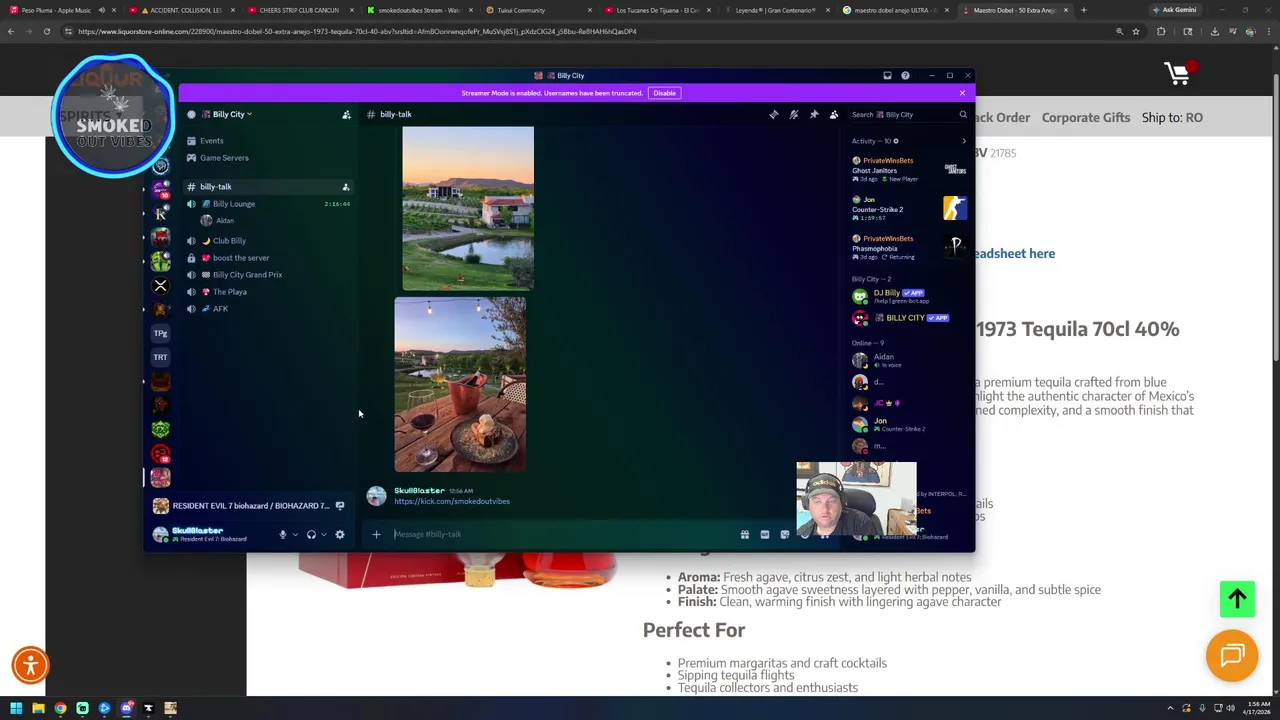Viewport: 1280px width, 720px height.
Task: Open Windows Start menu
Action: coord(16,708)
